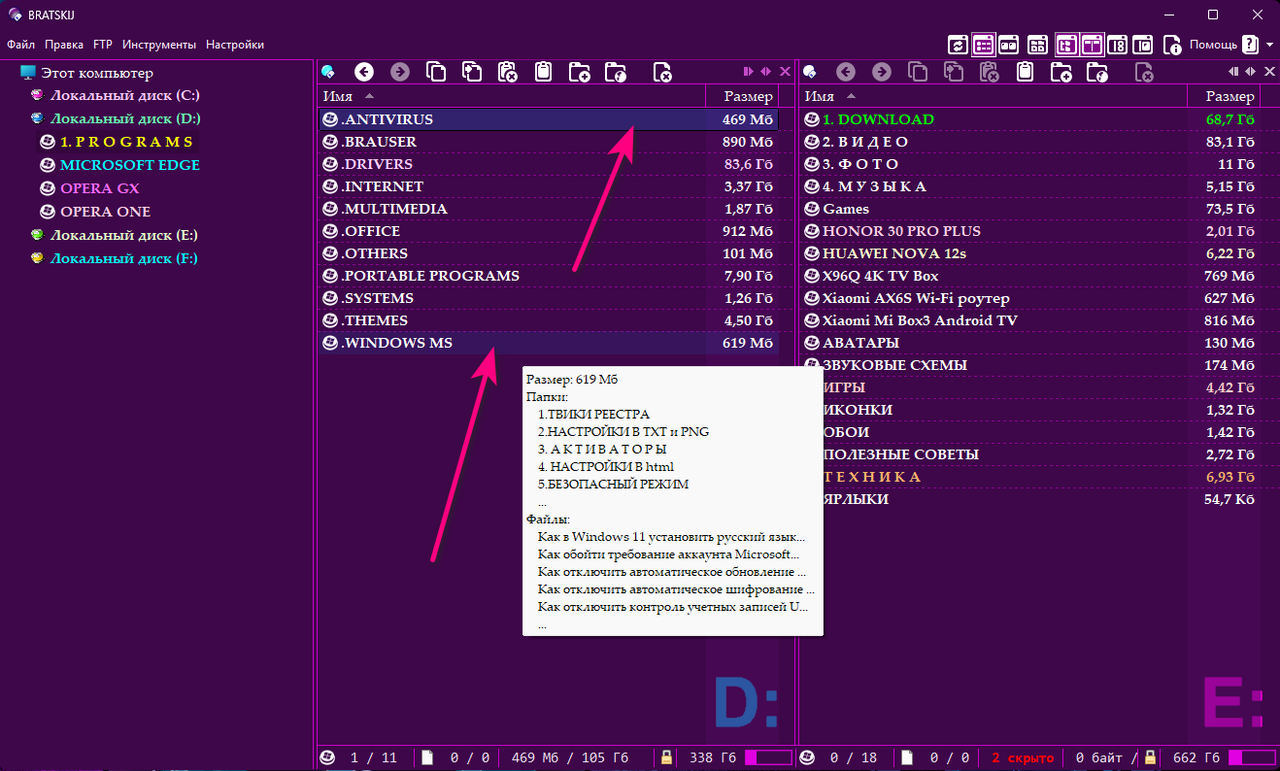Click the cut clipboard icon in the left pane
Viewport: 1280px width, 771px height.
pos(508,71)
